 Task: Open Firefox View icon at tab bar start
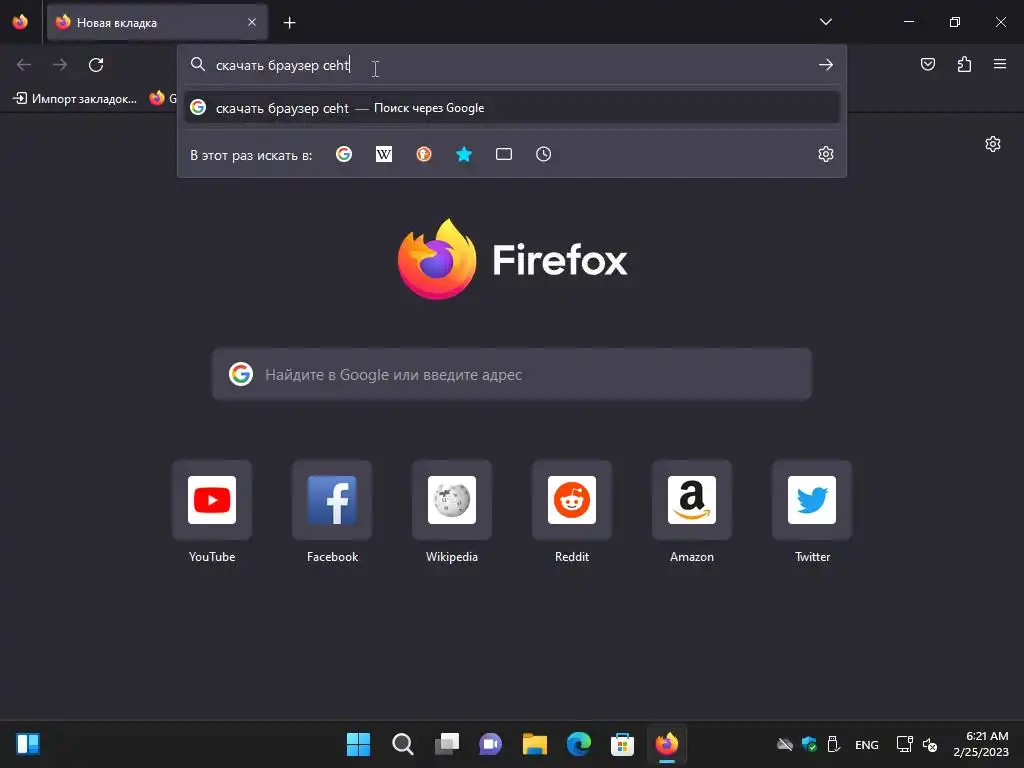pos(20,22)
